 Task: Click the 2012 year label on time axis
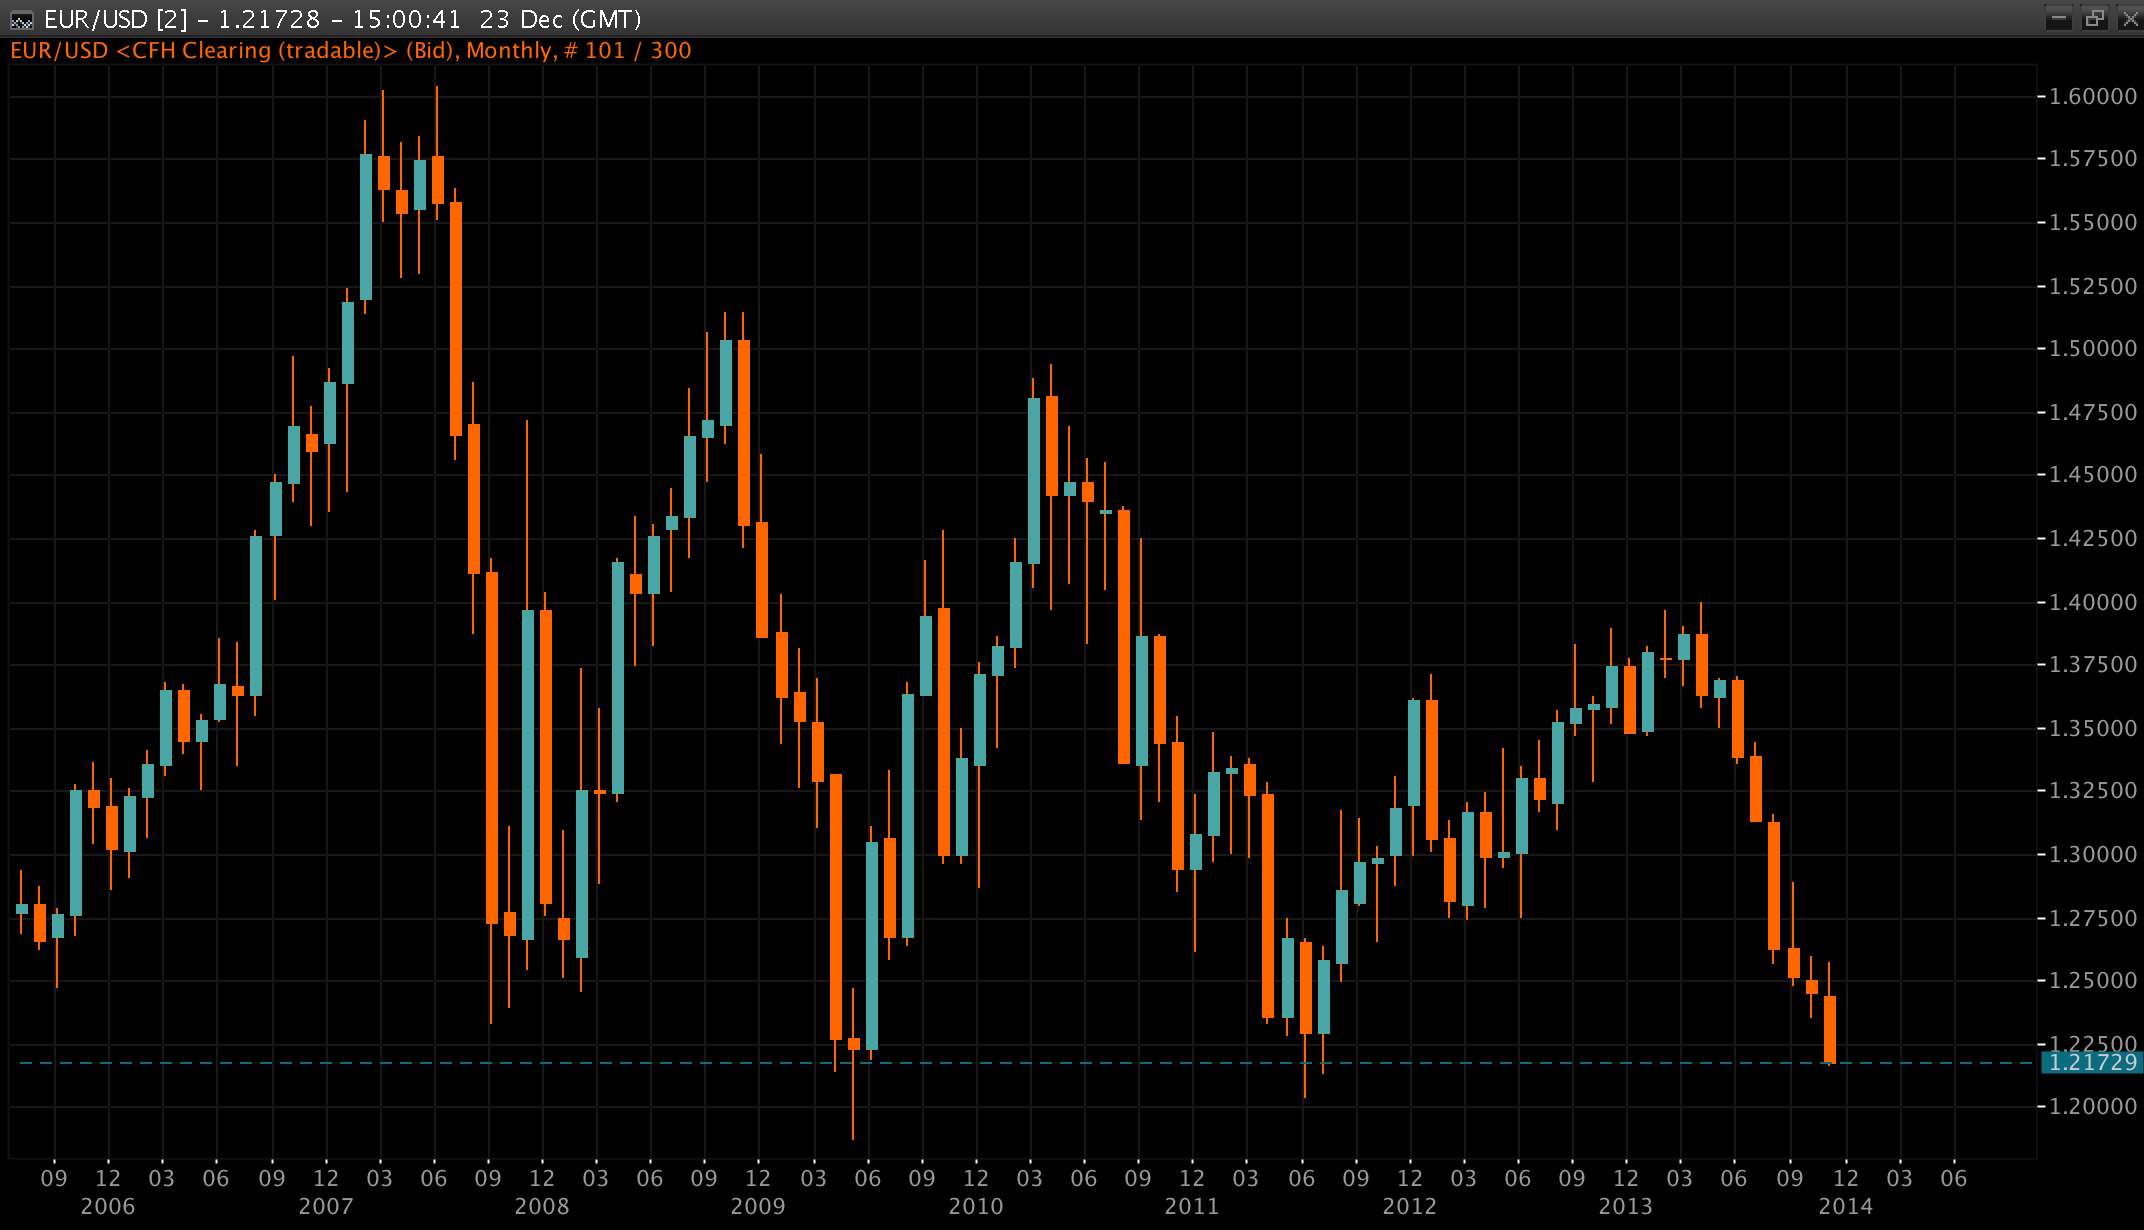click(1410, 1206)
